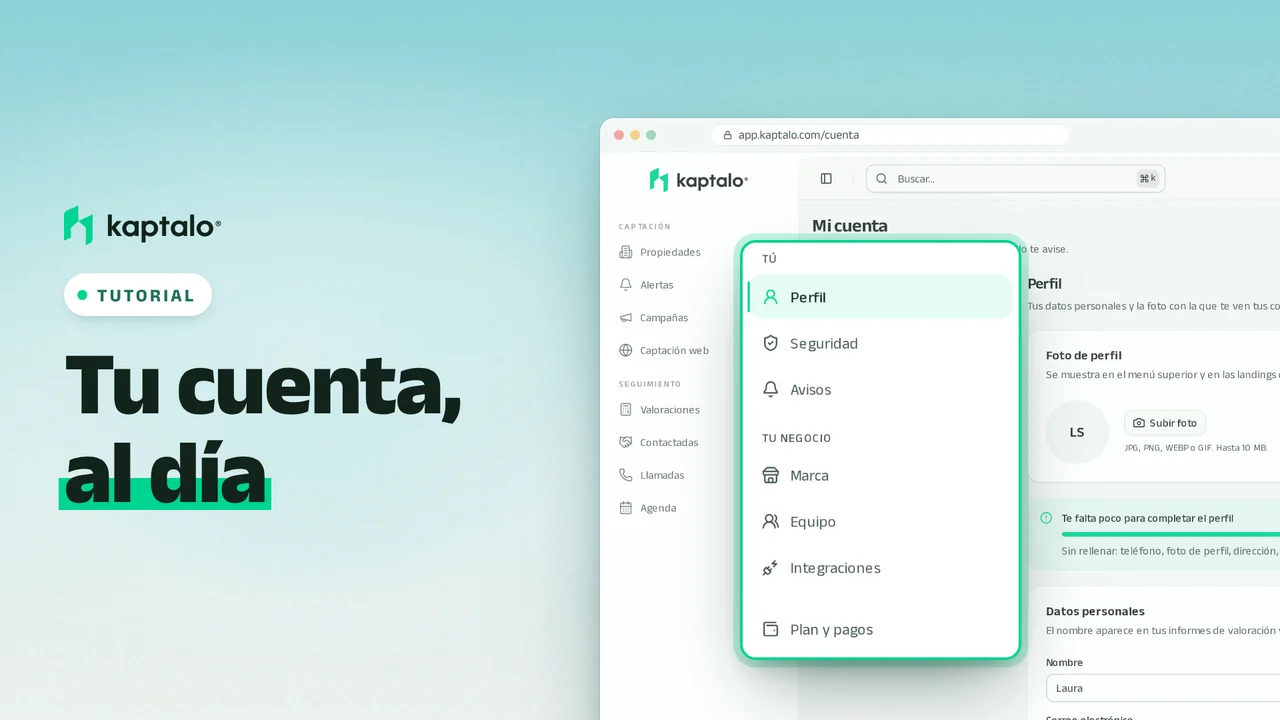Click the Campañas megaphone icon

pyautogui.click(x=626, y=318)
